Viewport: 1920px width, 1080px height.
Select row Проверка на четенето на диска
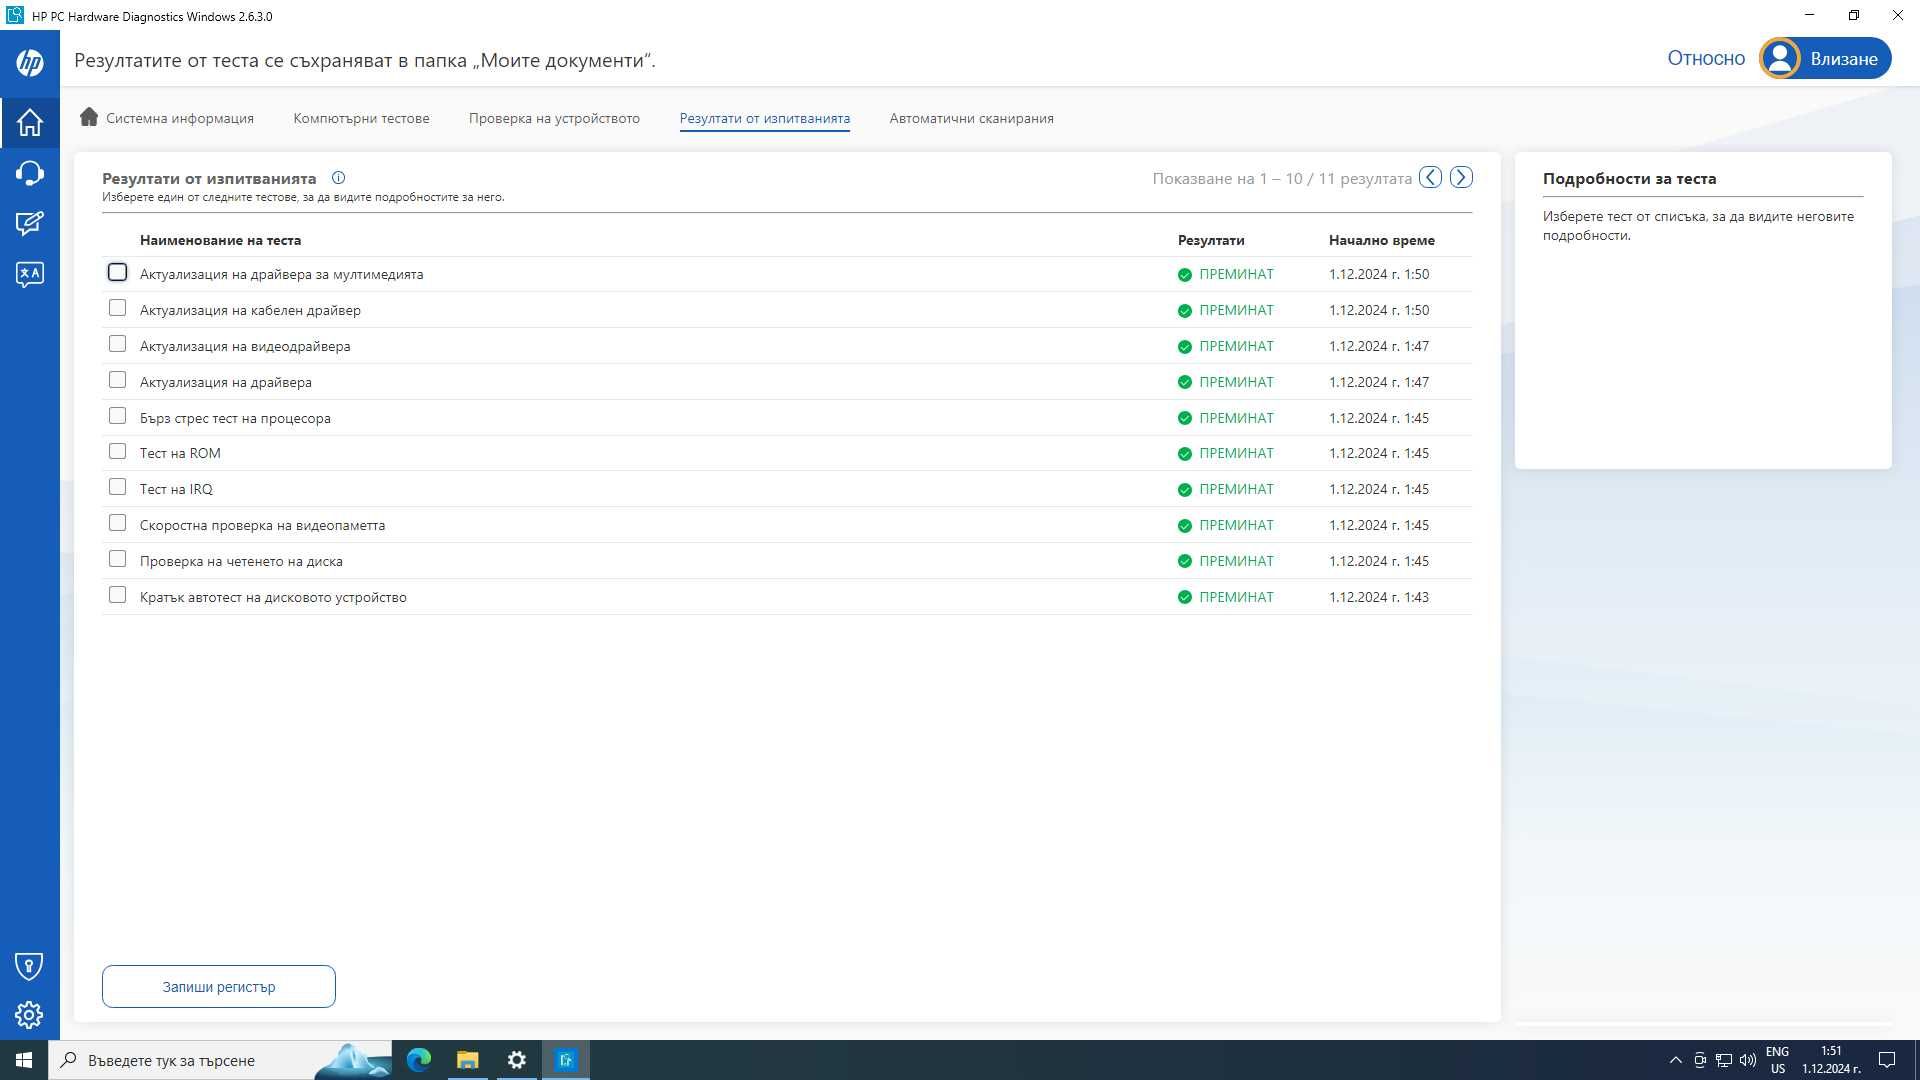(x=786, y=561)
